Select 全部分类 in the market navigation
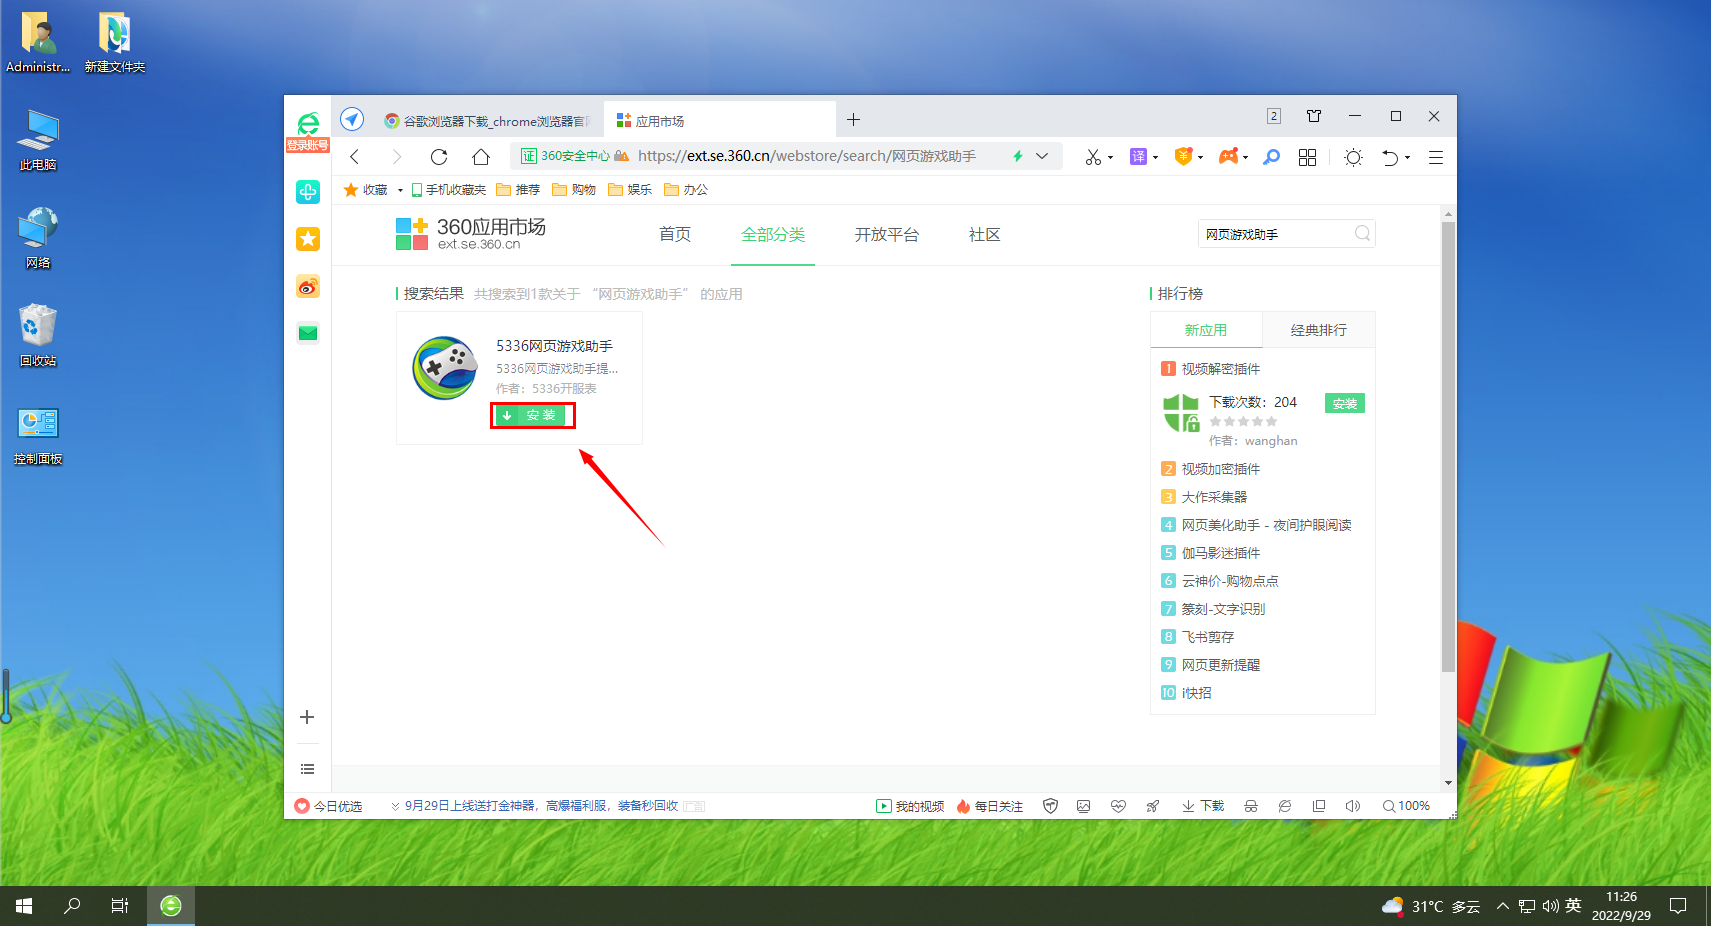The width and height of the screenshot is (1711, 926). coord(773,234)
